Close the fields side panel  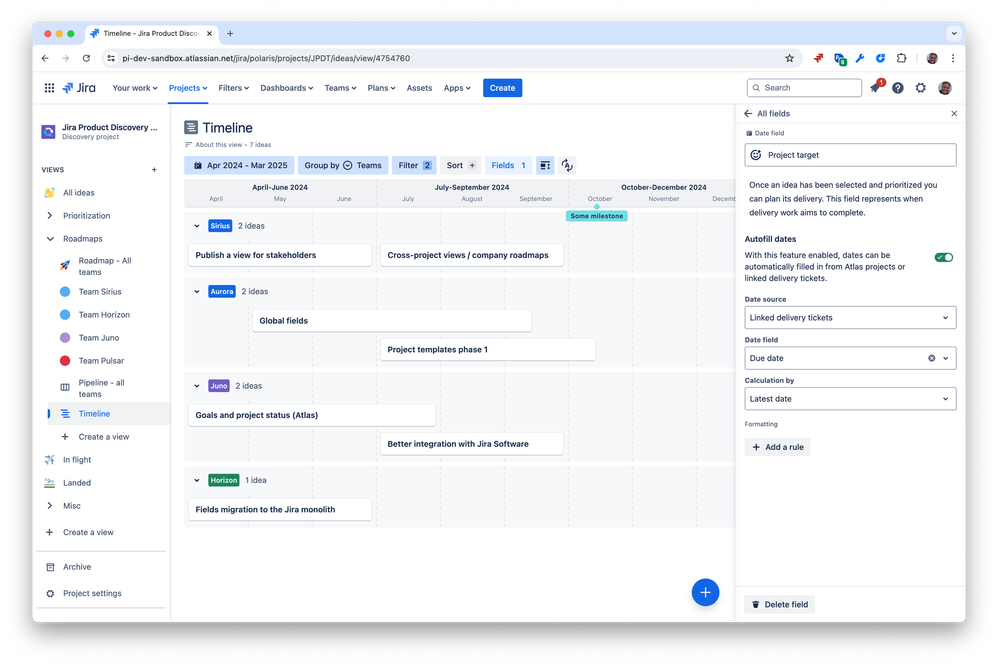[953, 113]
